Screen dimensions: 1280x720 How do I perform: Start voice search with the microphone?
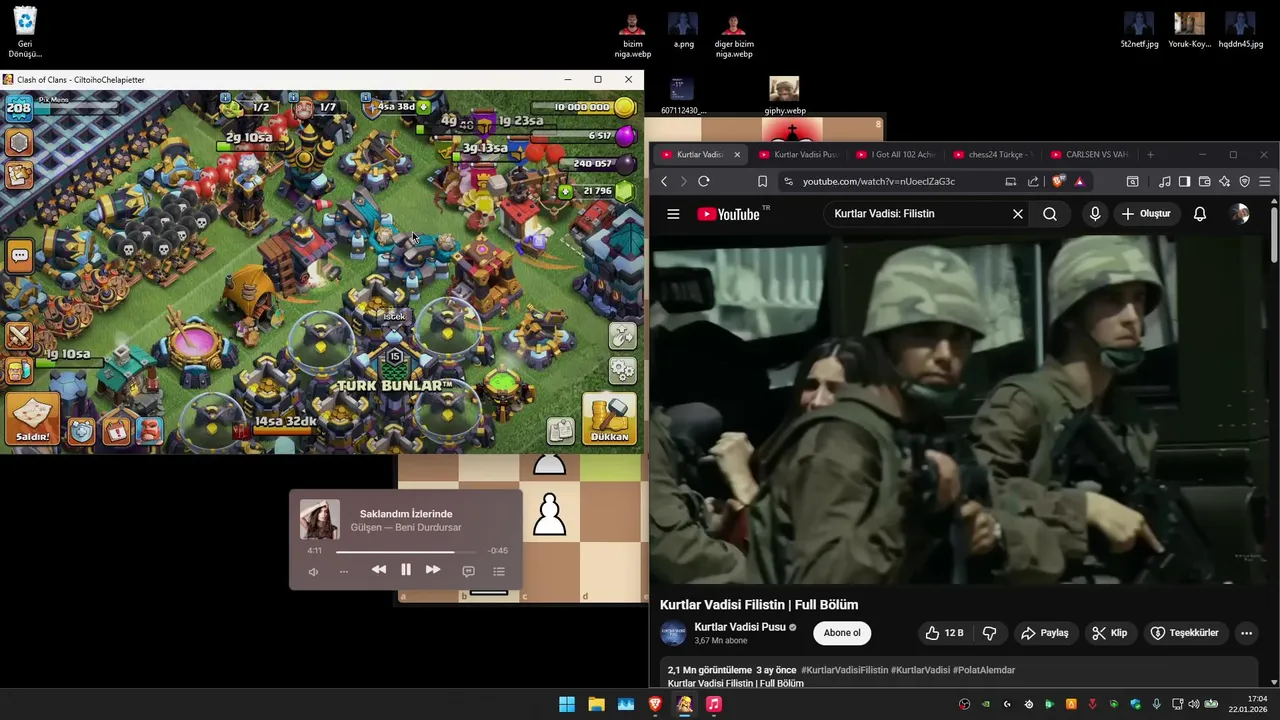1095,214
